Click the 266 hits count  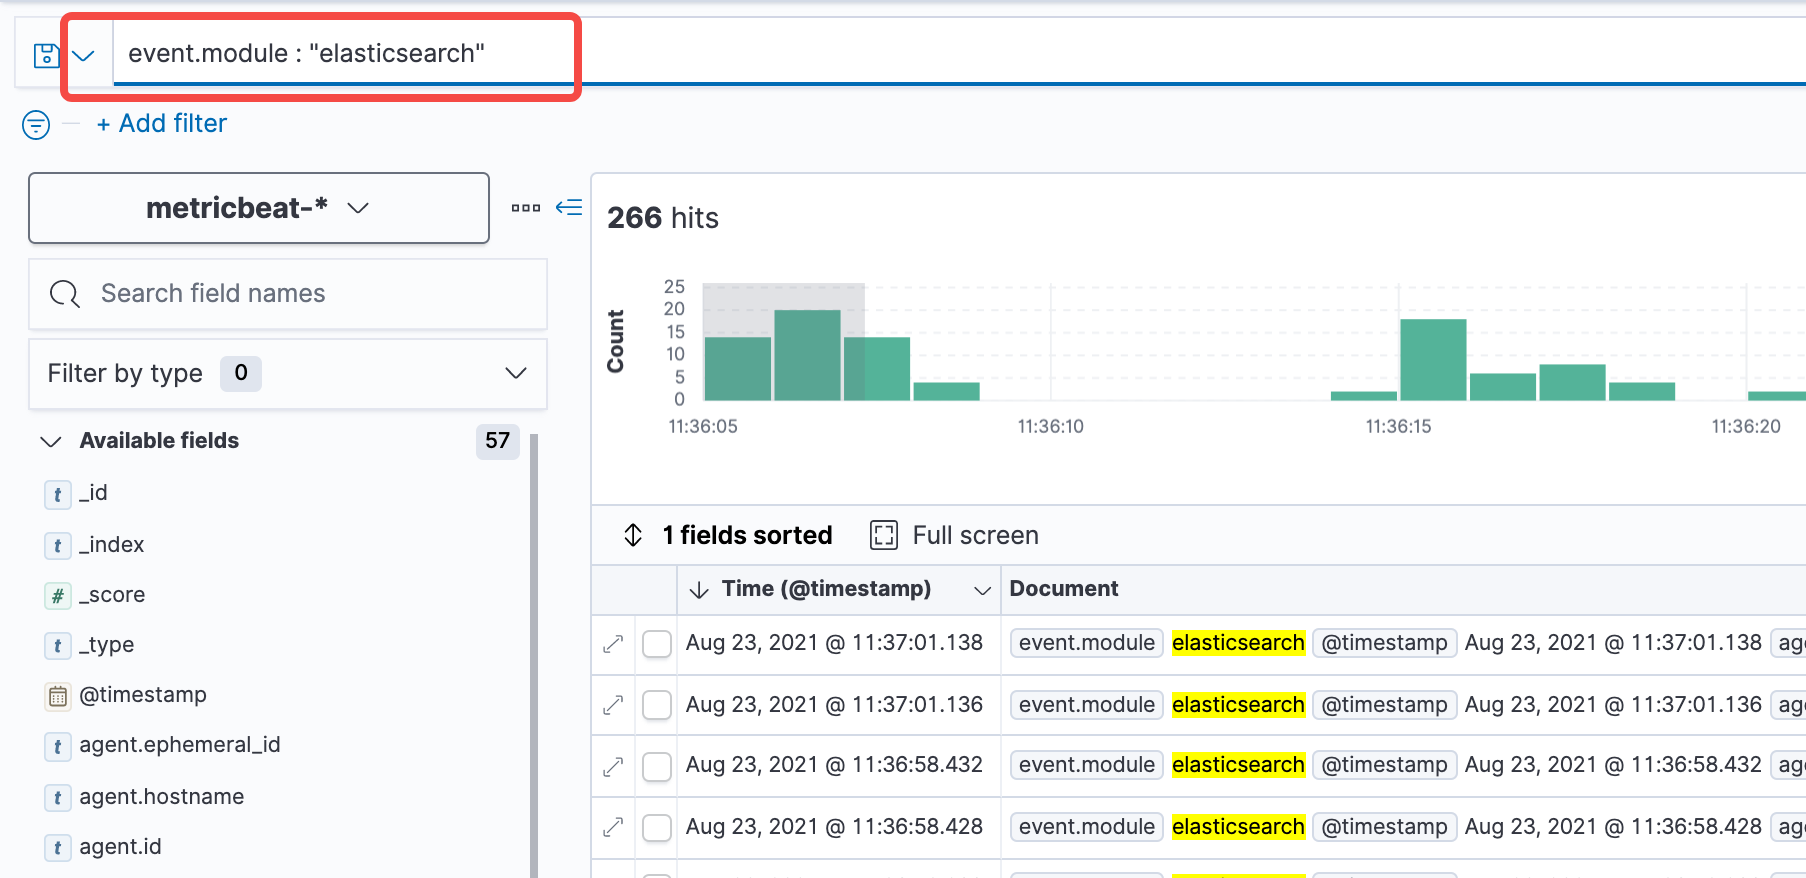point(663,218)
